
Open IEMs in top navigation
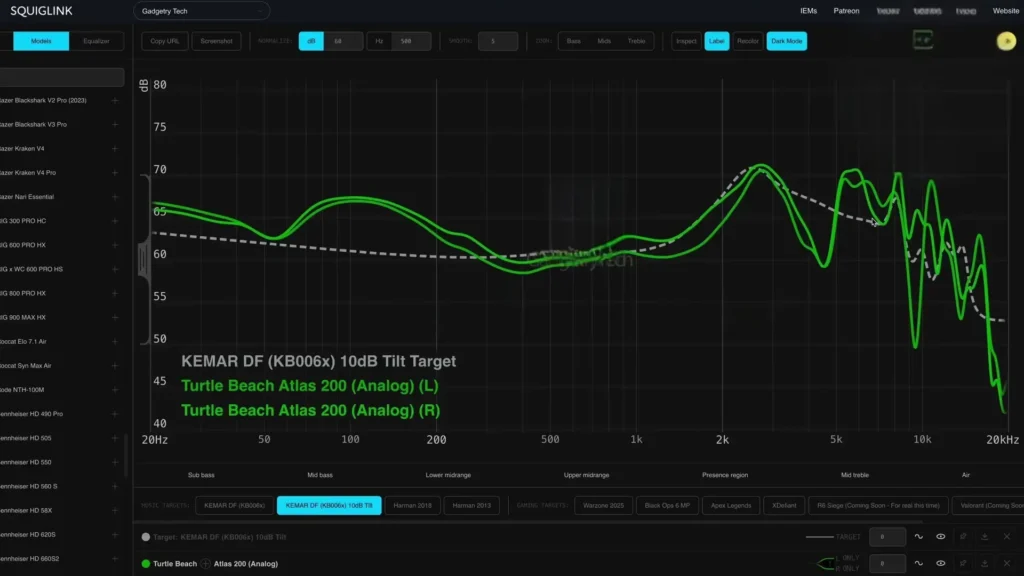tap(808, 11)
